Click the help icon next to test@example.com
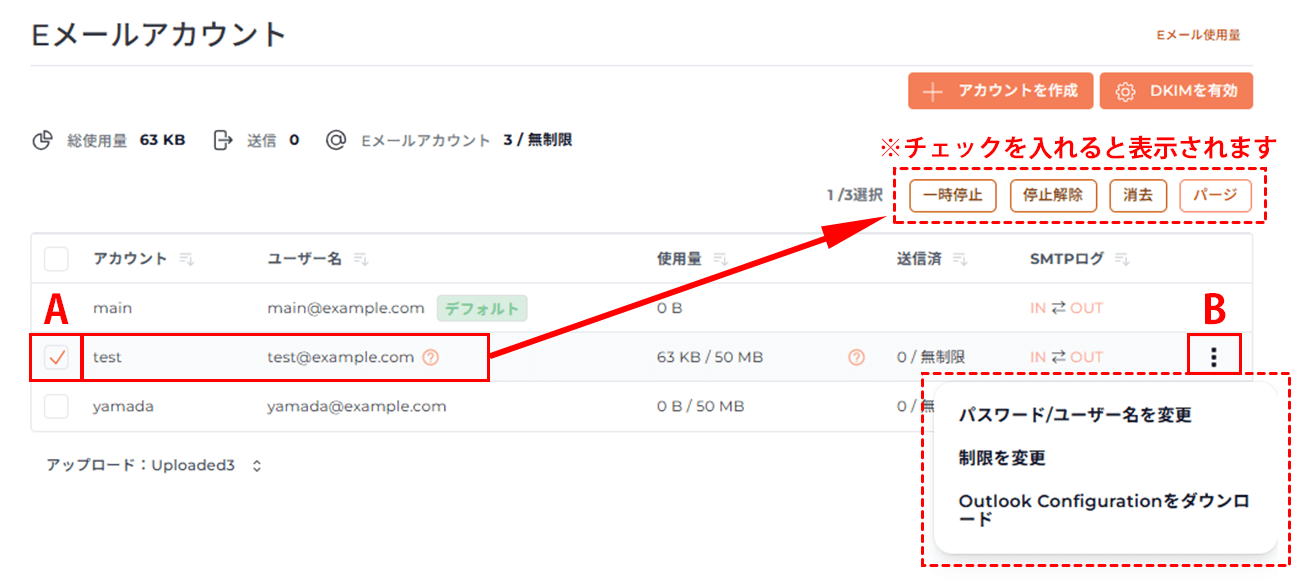 click(430, 357)
